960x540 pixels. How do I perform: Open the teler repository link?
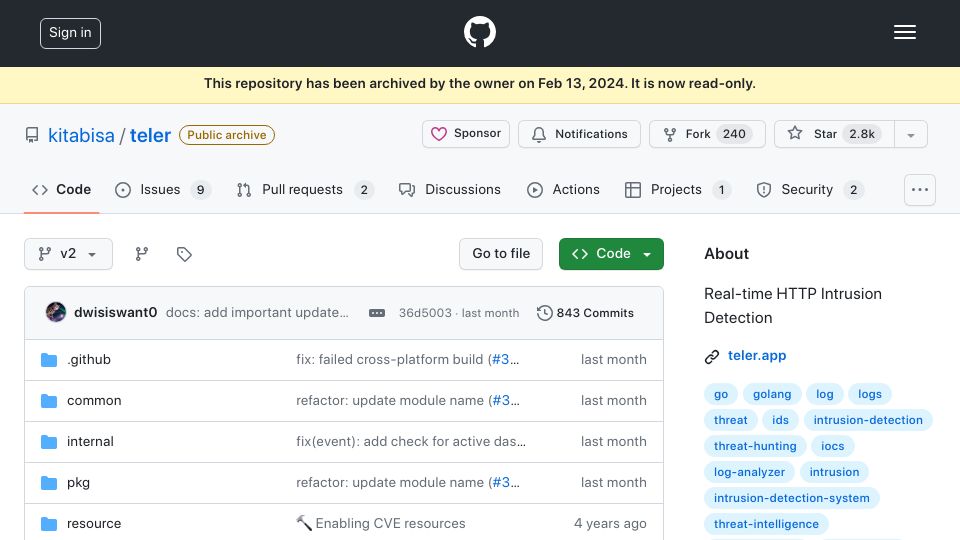tap(150, 135)
